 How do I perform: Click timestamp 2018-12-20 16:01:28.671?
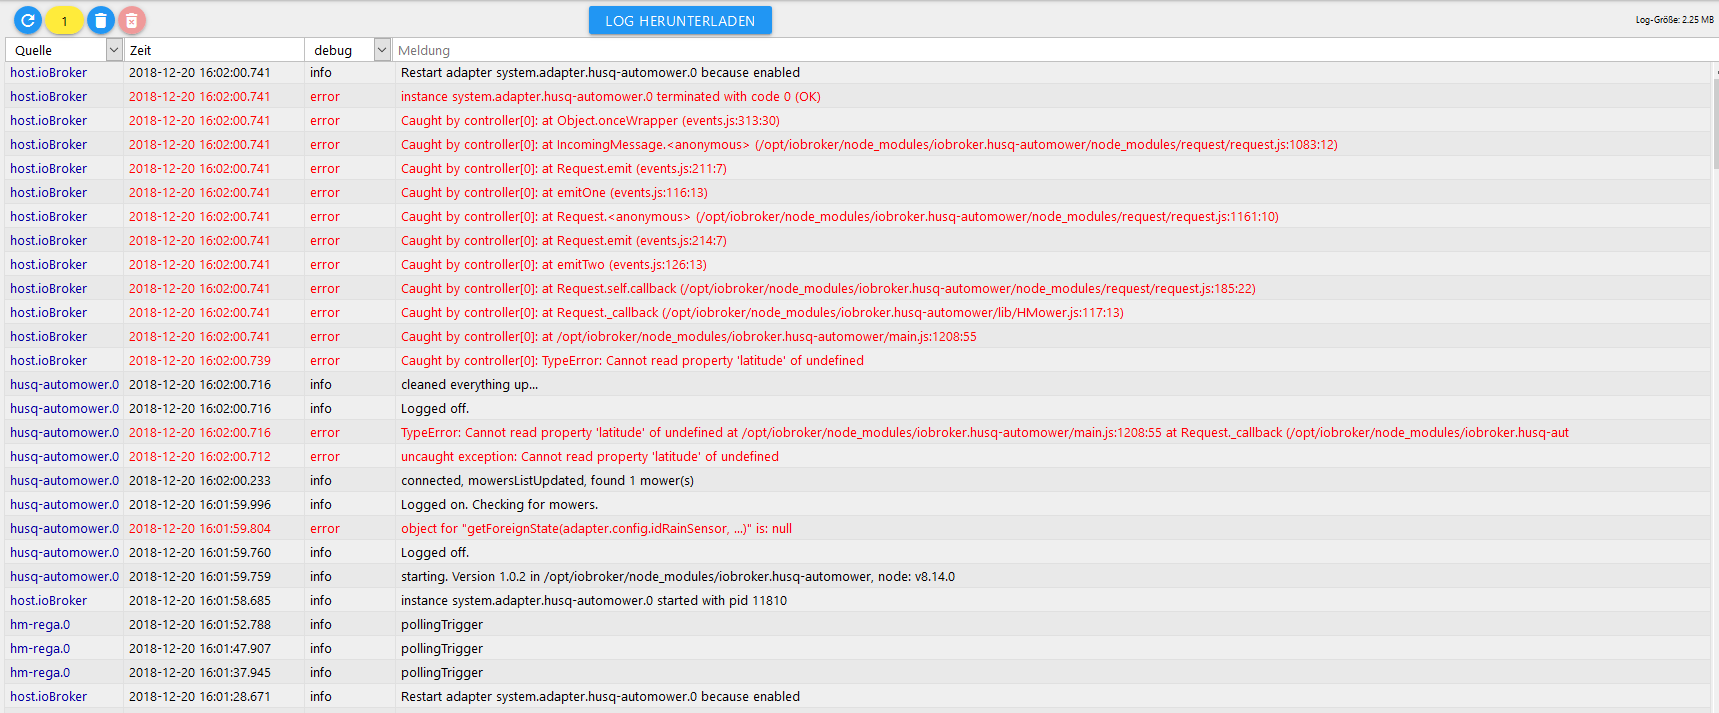coord(200,697)
